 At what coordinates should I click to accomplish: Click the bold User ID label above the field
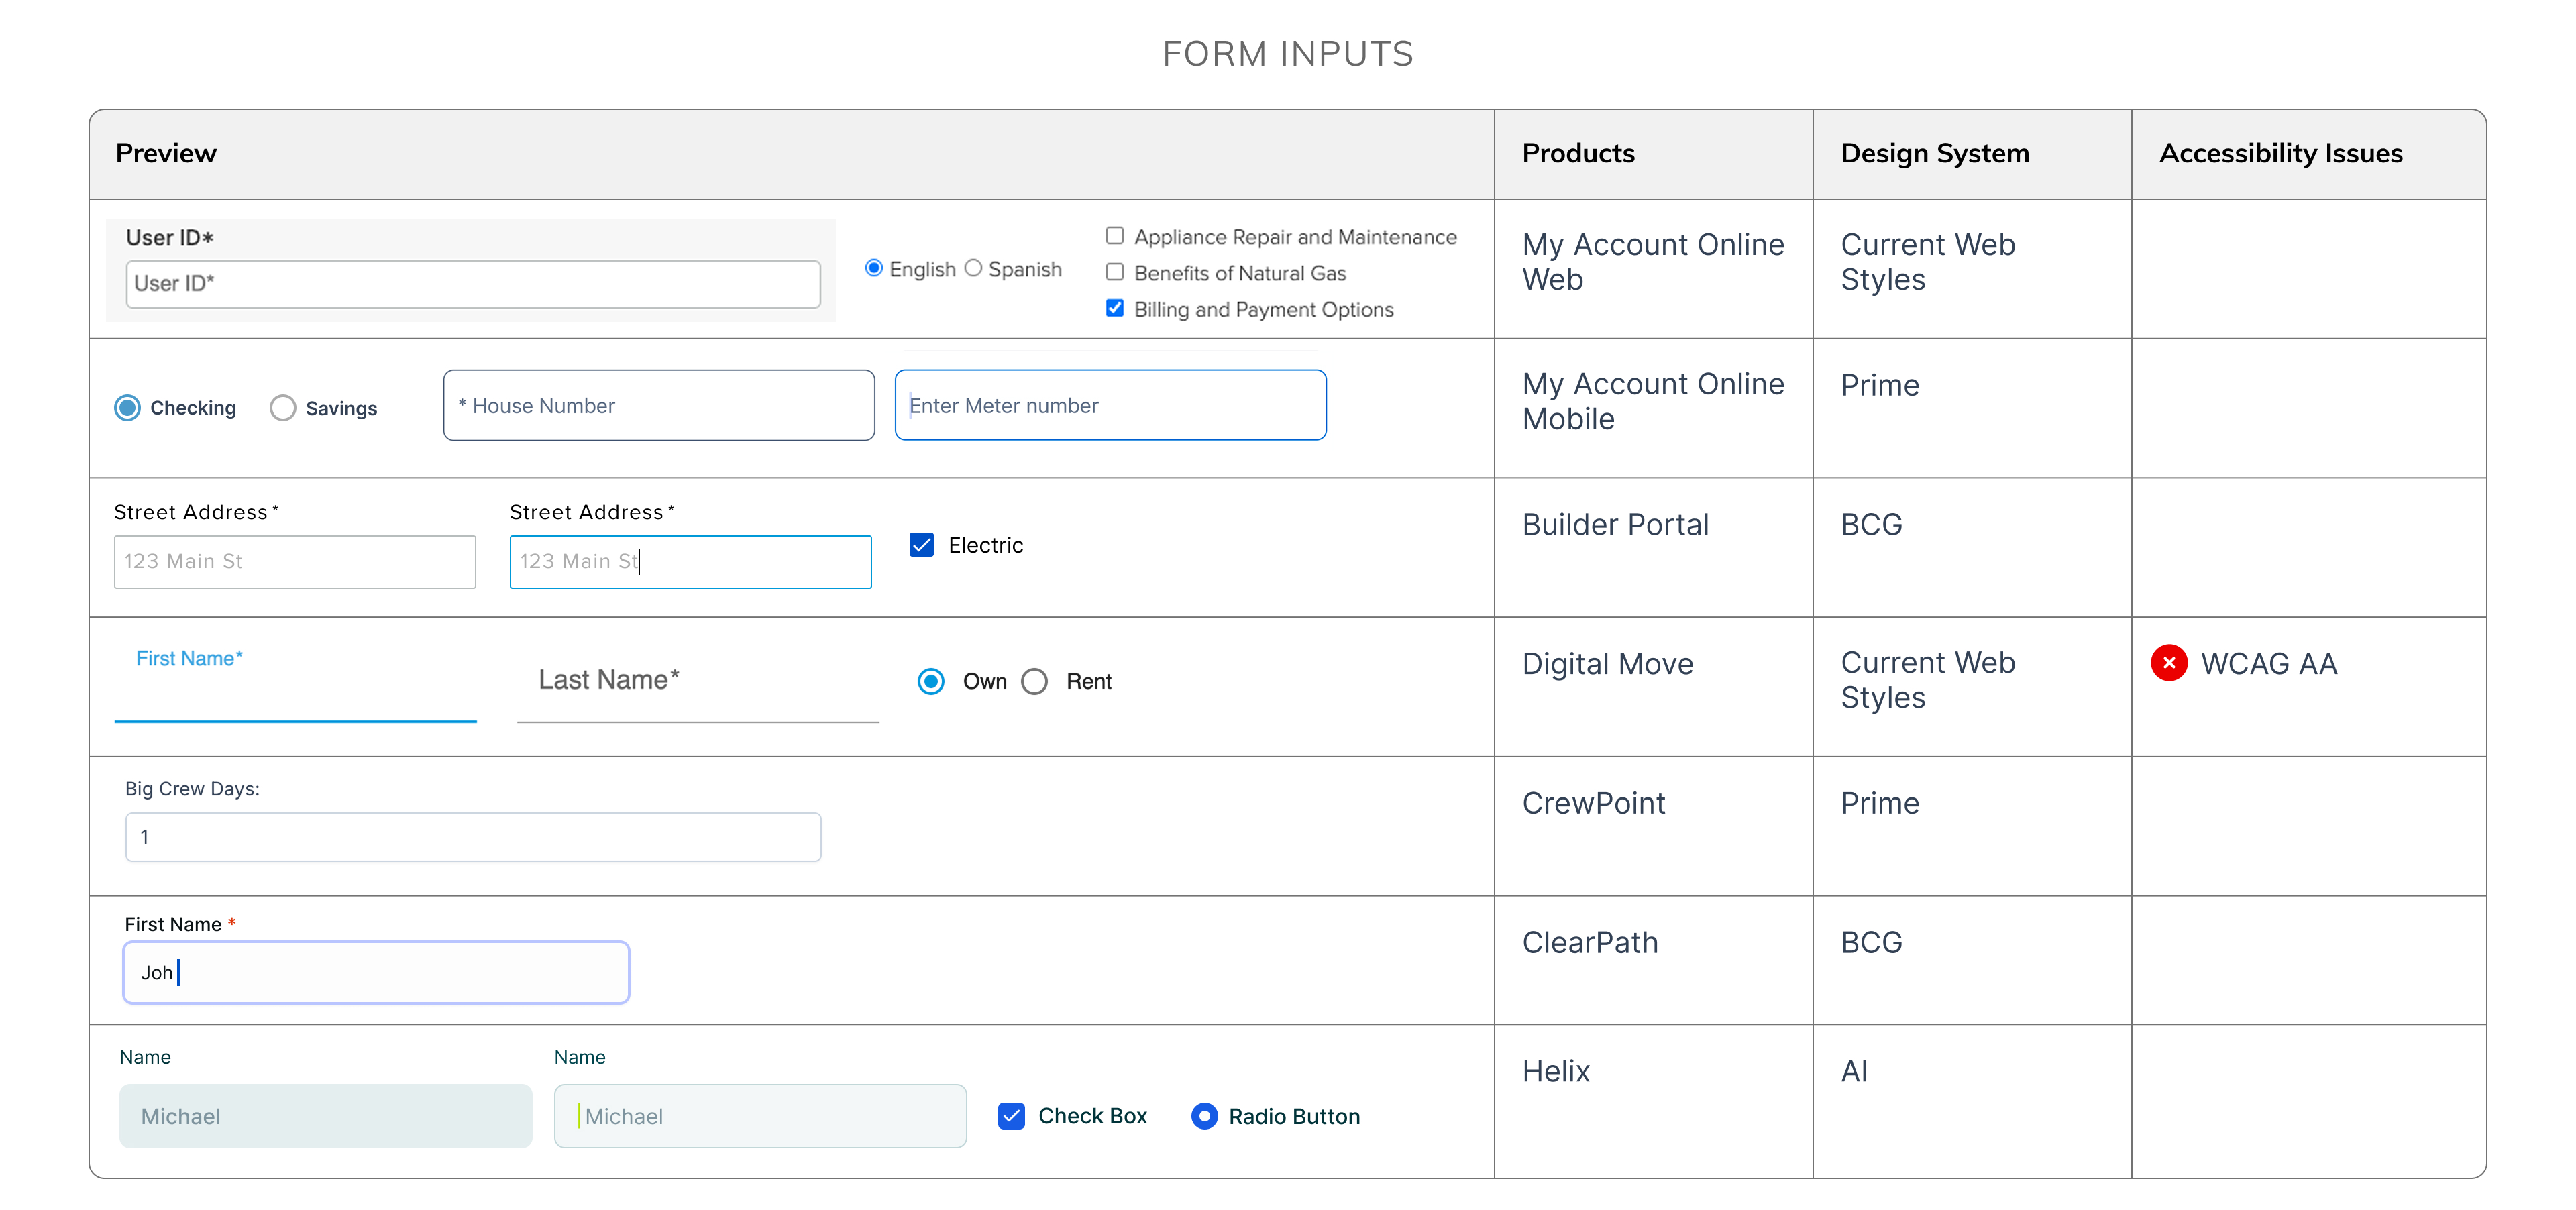(169, 238)
